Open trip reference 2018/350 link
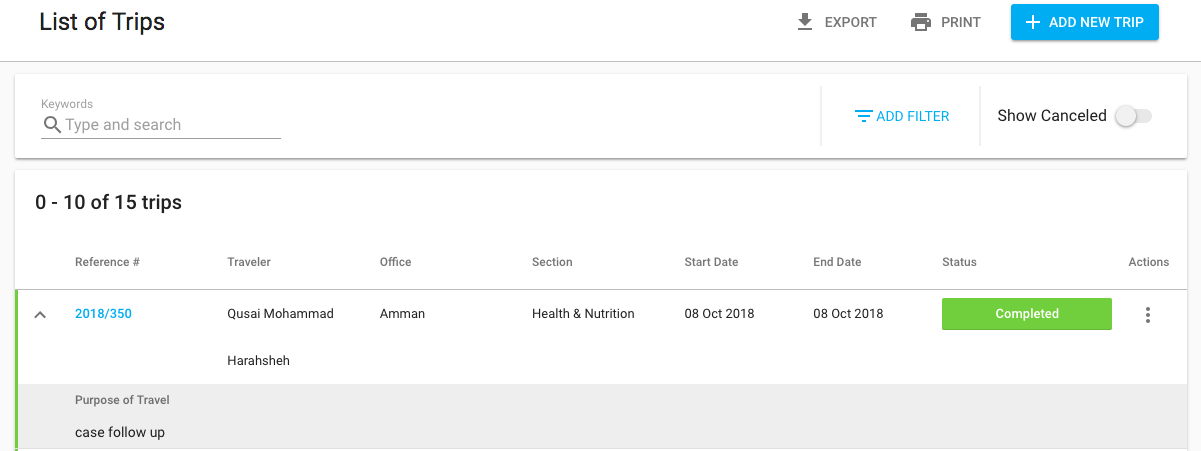 [103, 314]
